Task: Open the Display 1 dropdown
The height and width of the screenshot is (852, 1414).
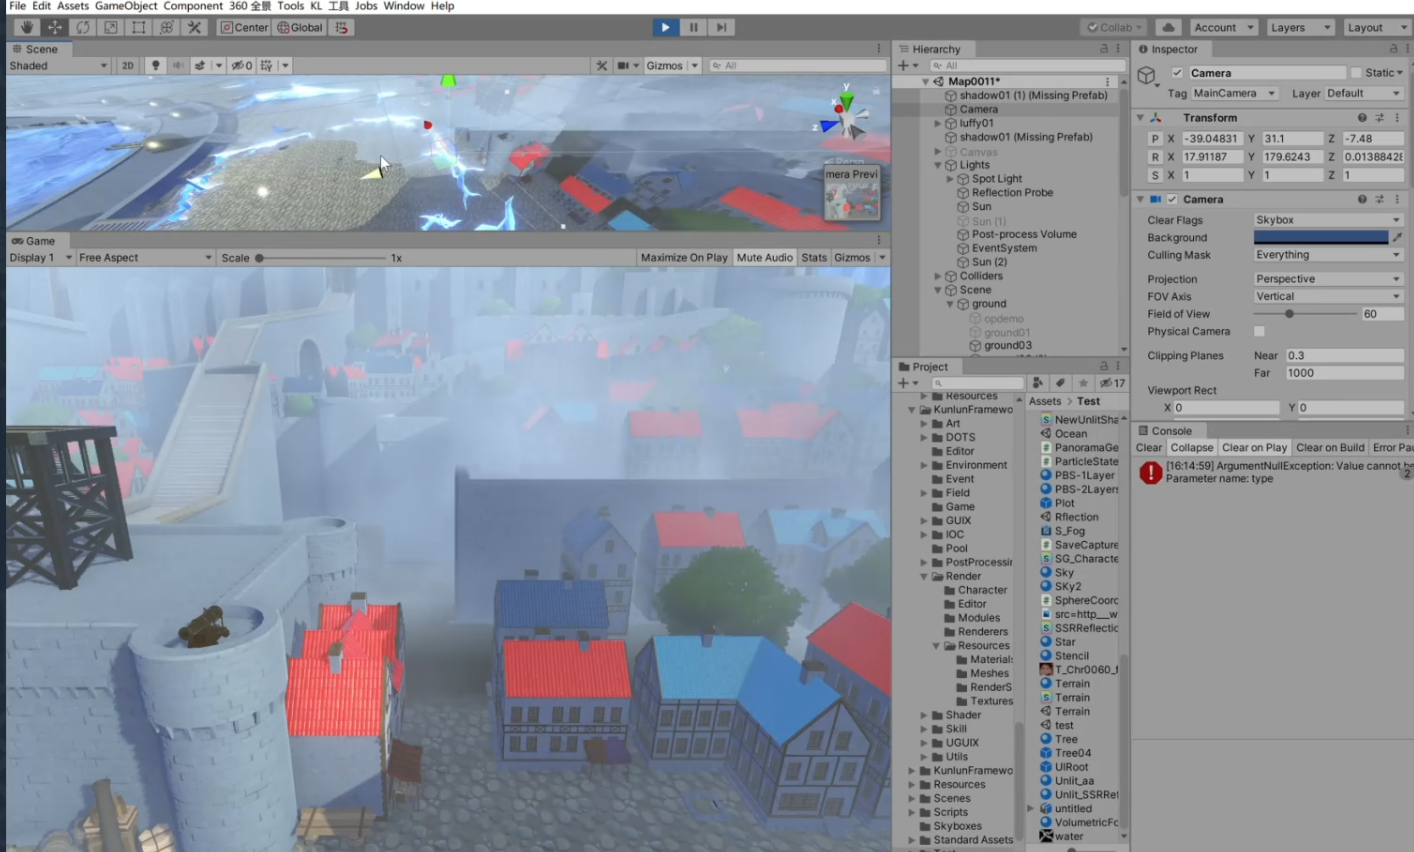Action: [40, 257]
